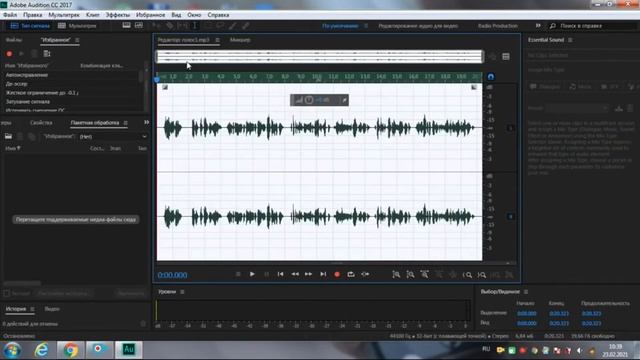Open the Мультитрек menu
This screenshot has width=640, height=360.
point(64,15)
